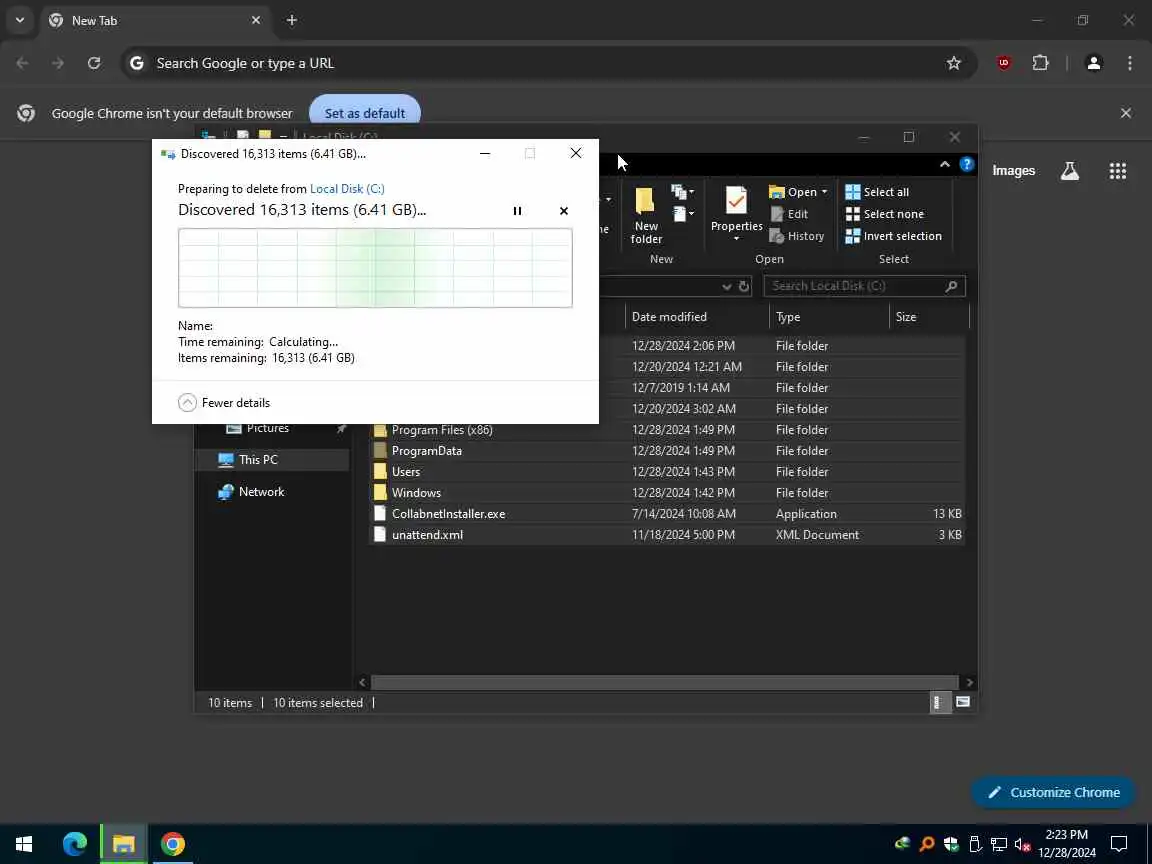Open Google Images link
Image resolution: width=1152 pixels, height=864 pixels.
[1014, 170]
